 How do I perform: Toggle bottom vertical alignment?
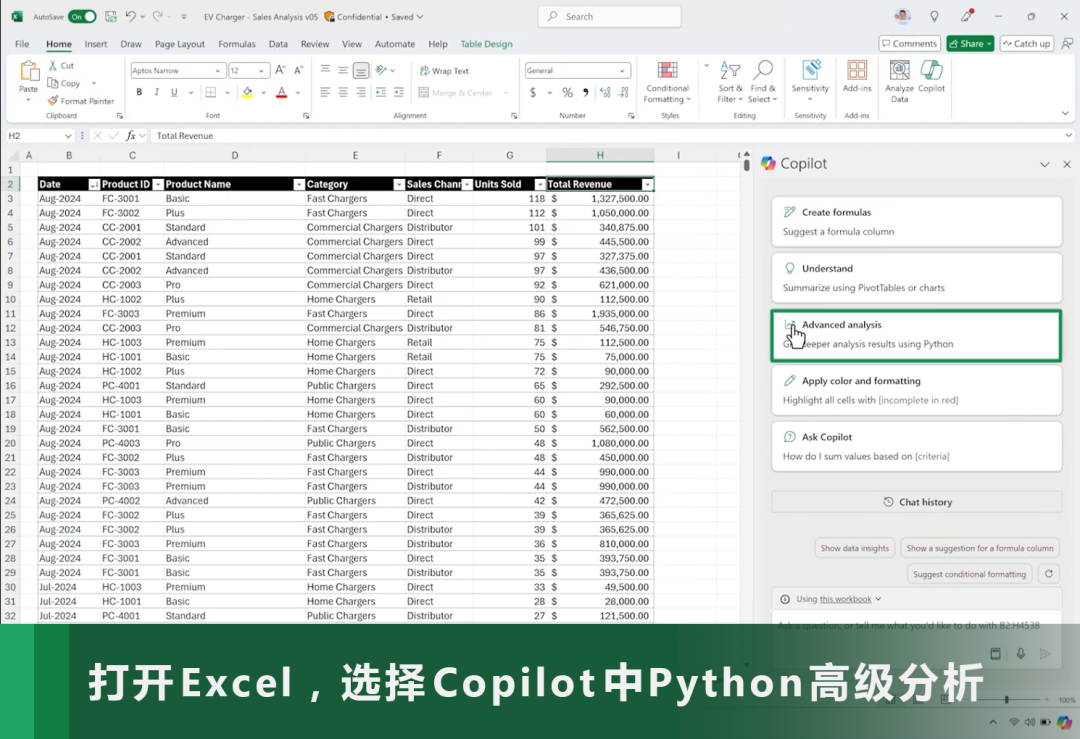[x=361, y=70]
